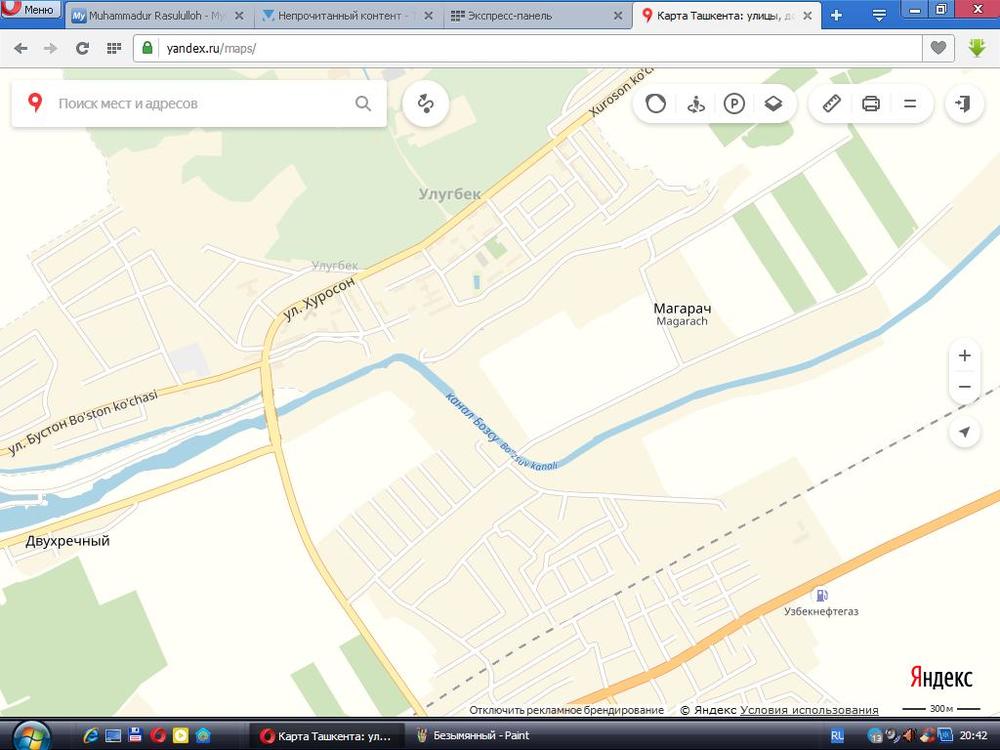
Task: Open the Условия использования link
Action: tap(809, 710)
